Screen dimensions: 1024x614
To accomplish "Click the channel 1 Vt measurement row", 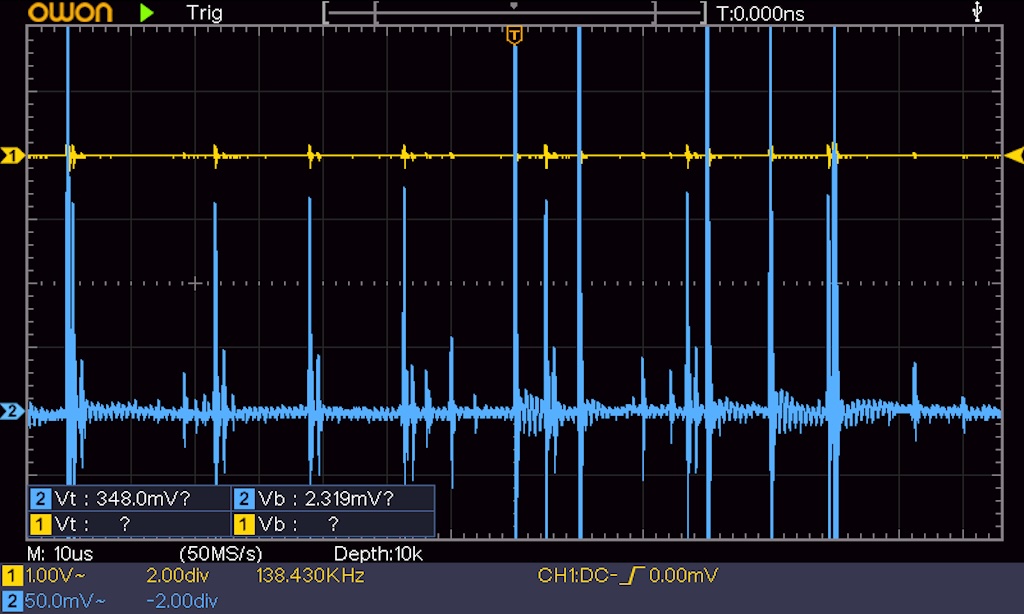I will pyautogui.click(x=129, y=524).
